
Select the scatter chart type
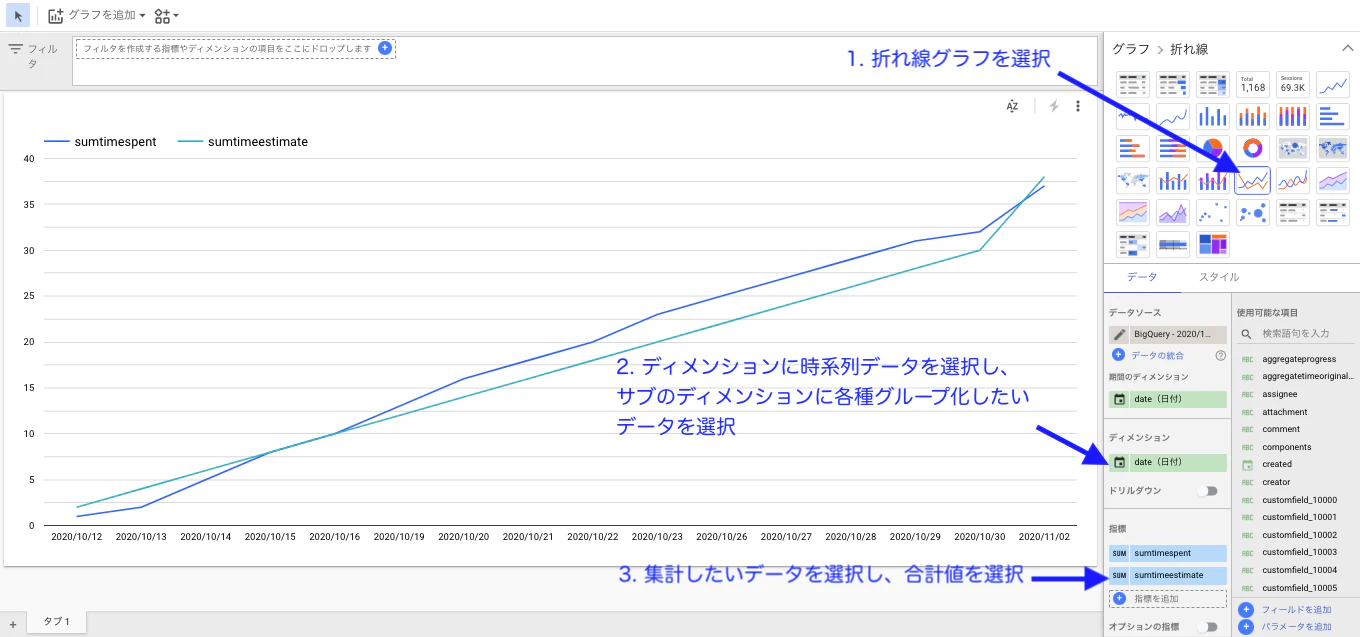coord(1213,213)
